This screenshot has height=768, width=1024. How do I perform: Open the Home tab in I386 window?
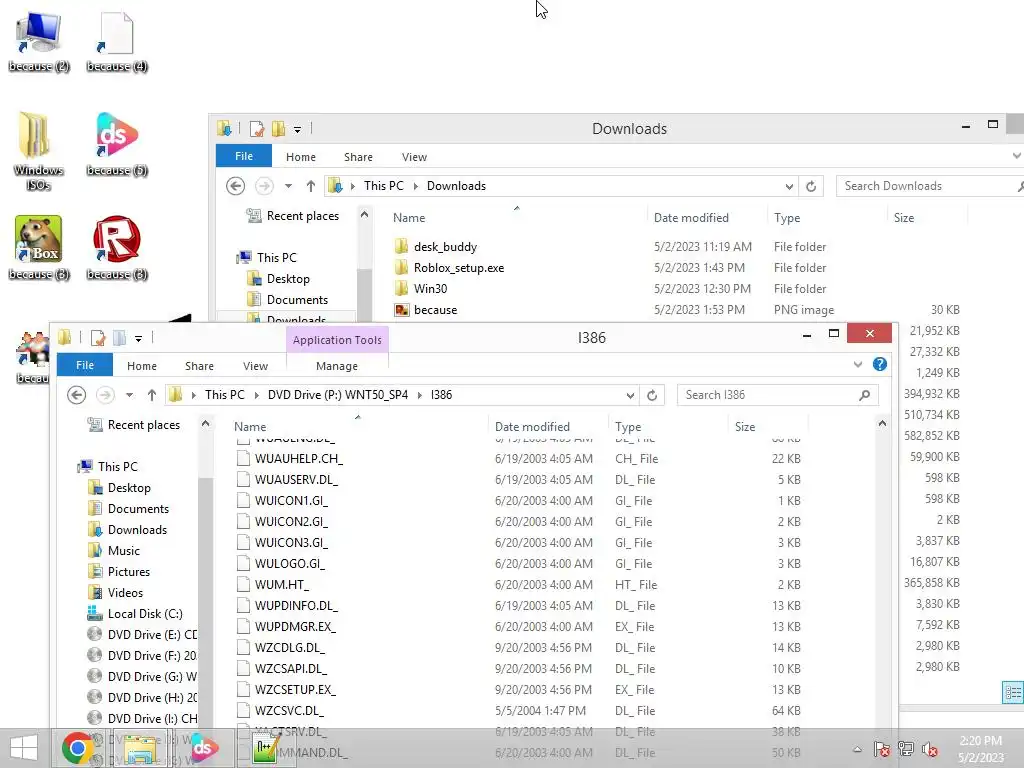(142, 366)
